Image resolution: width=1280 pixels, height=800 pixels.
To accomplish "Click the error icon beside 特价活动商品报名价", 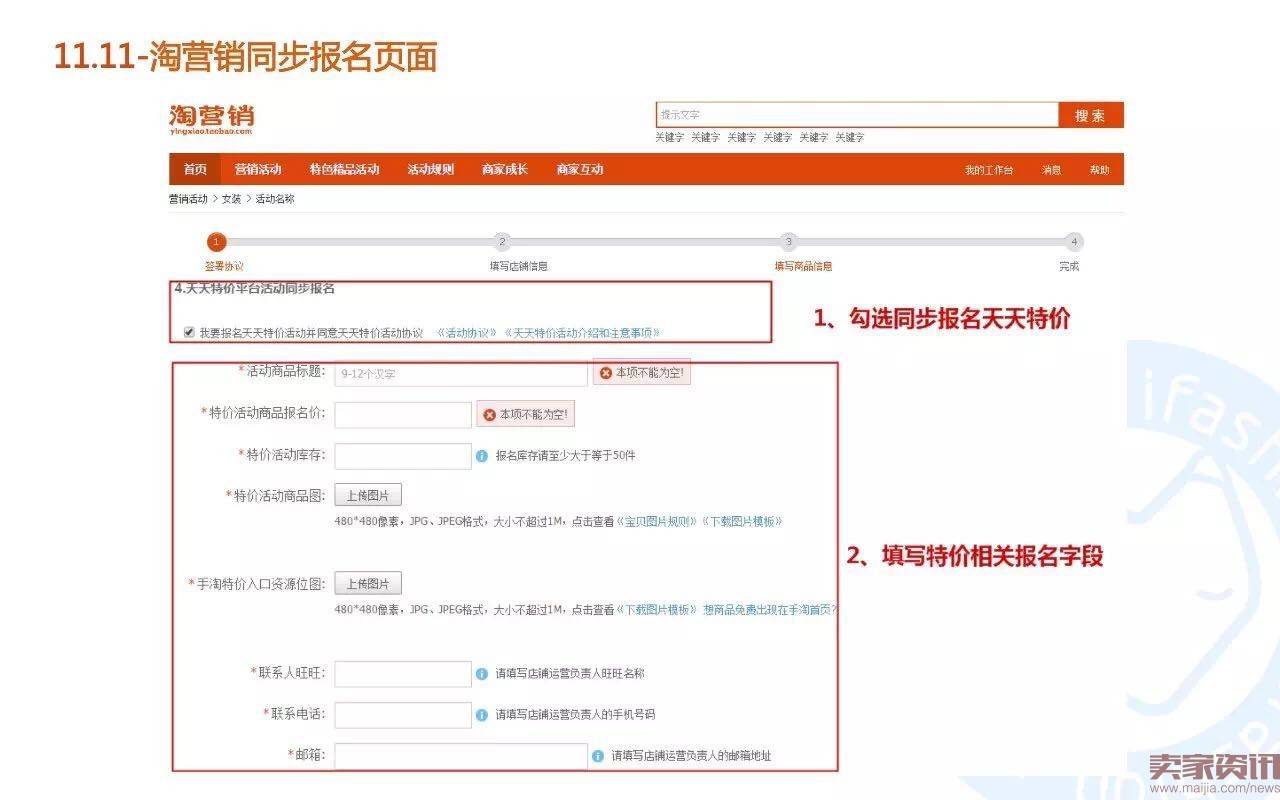I will (x=489, y=414).
